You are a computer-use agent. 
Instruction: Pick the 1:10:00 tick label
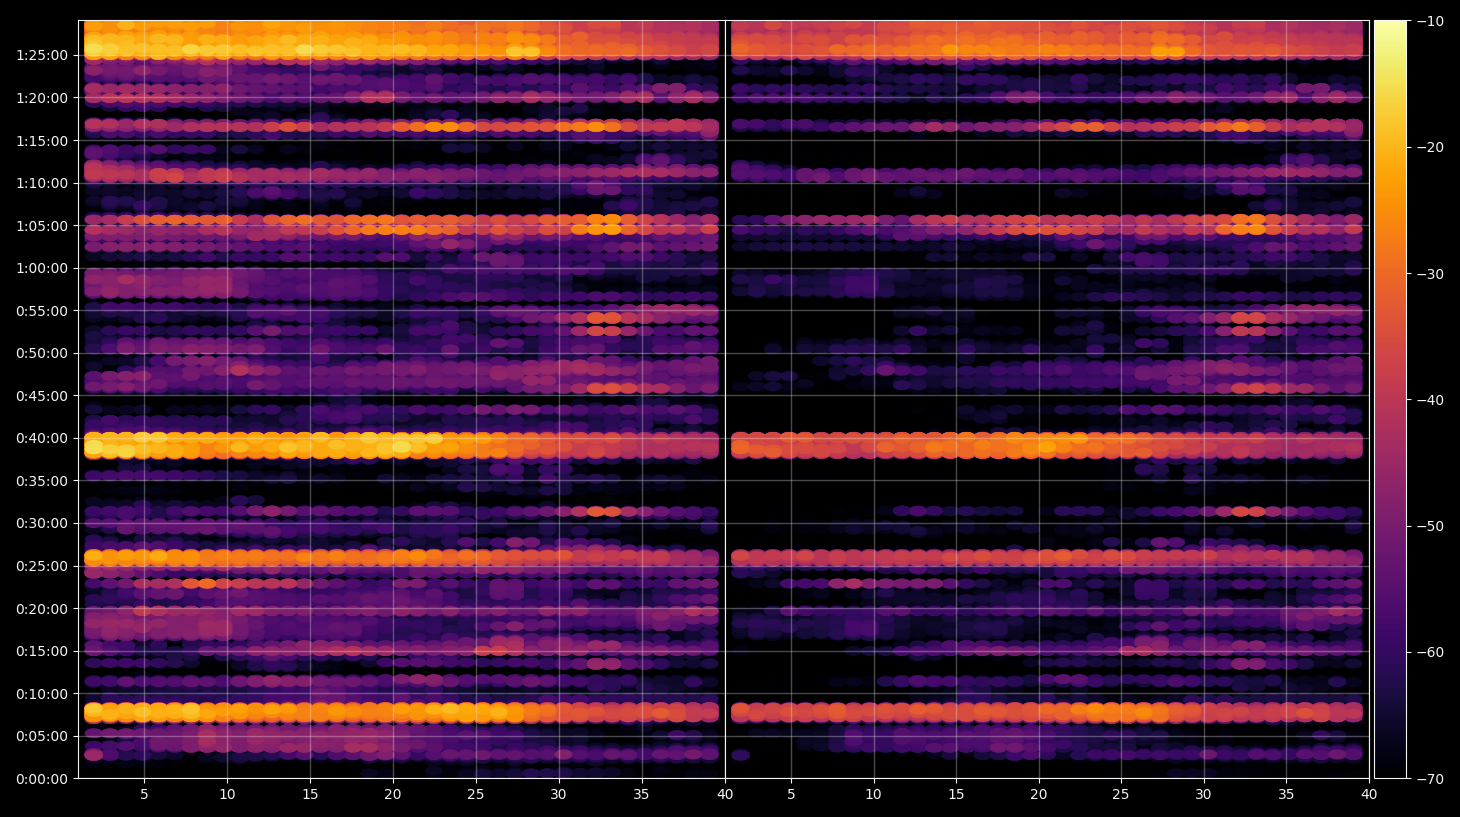[42, 183]
